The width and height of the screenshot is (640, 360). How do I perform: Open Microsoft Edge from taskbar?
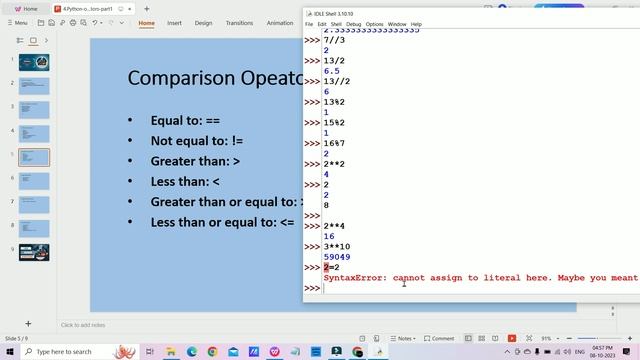(192, 351)
